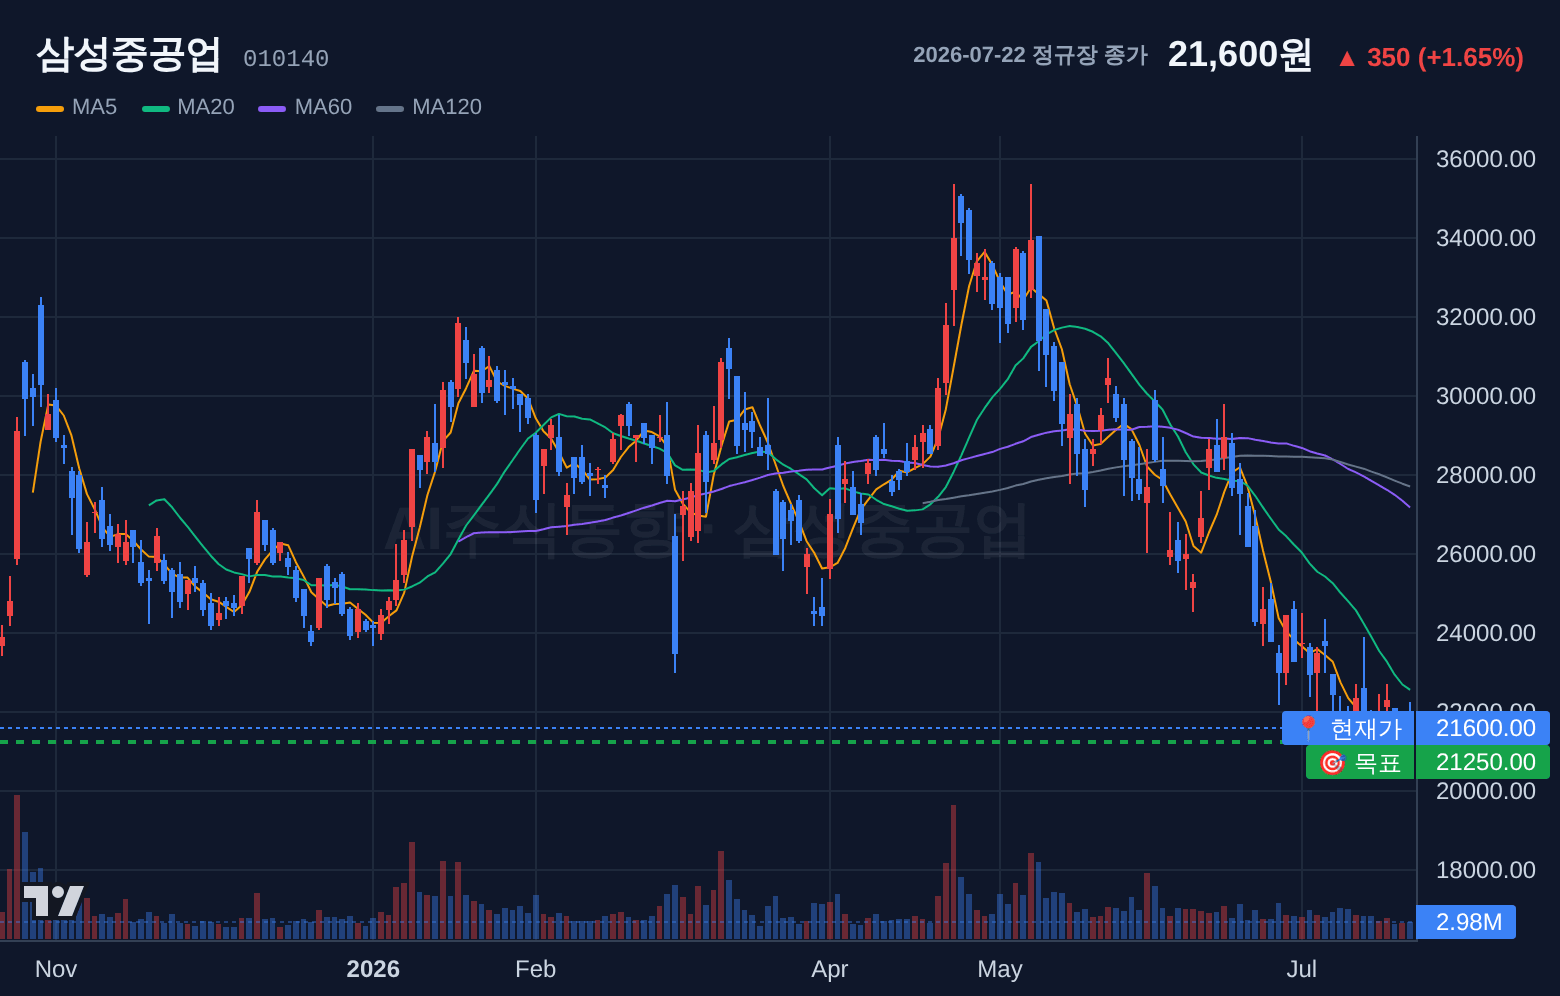Select the 2026 label on time axis
Image resolution: width=1560 pixels, height=996 pixels.
(x=373, y=969)
